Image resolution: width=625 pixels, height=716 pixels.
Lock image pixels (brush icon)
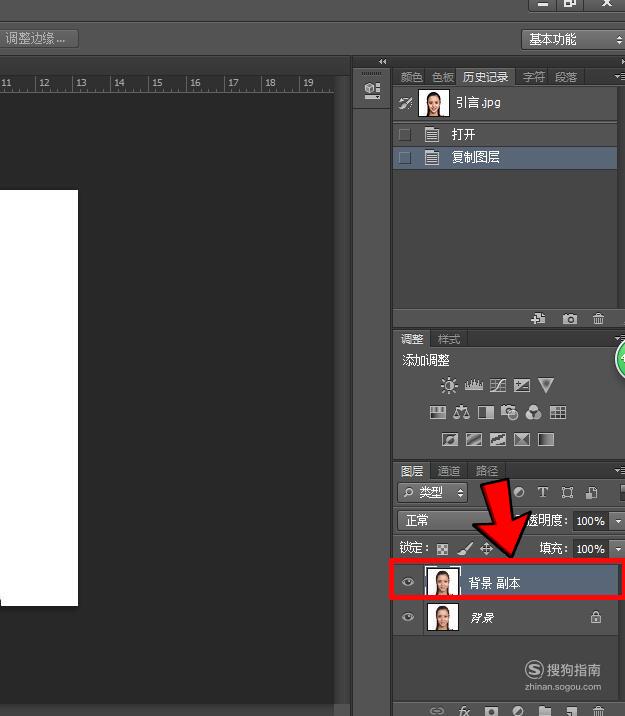click(465, 548)
